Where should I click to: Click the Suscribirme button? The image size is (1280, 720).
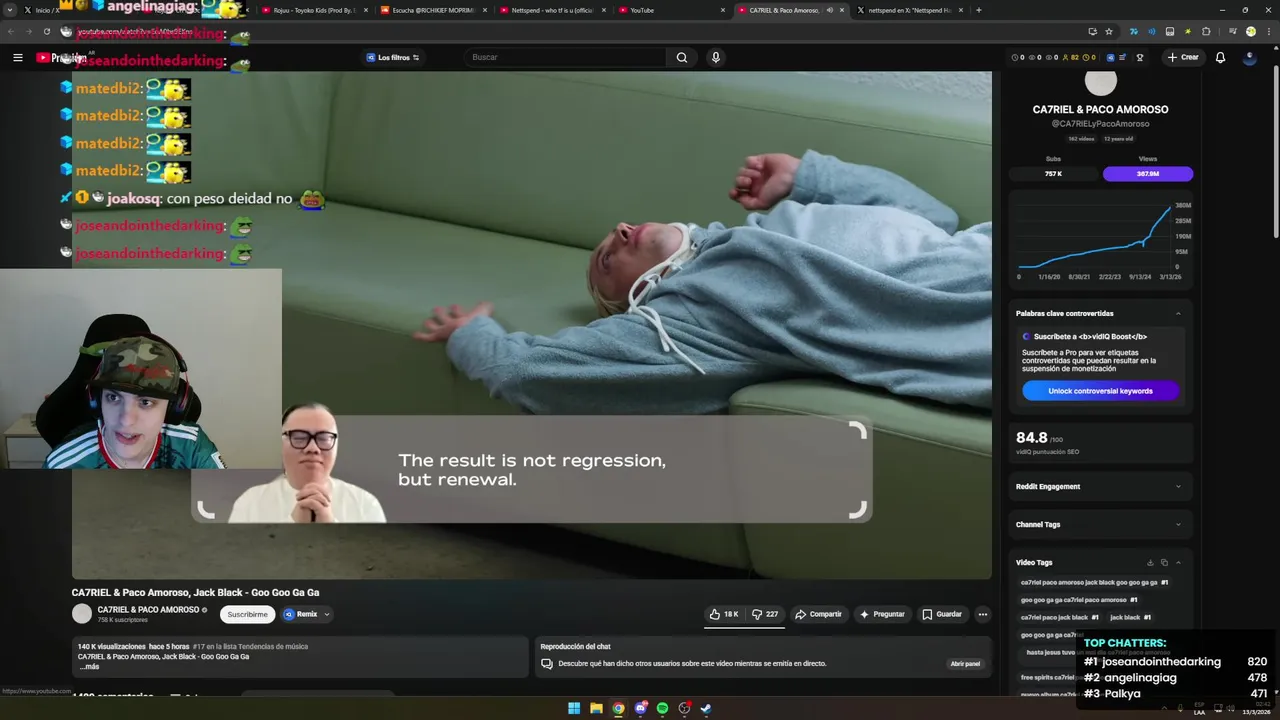(247, 614)
